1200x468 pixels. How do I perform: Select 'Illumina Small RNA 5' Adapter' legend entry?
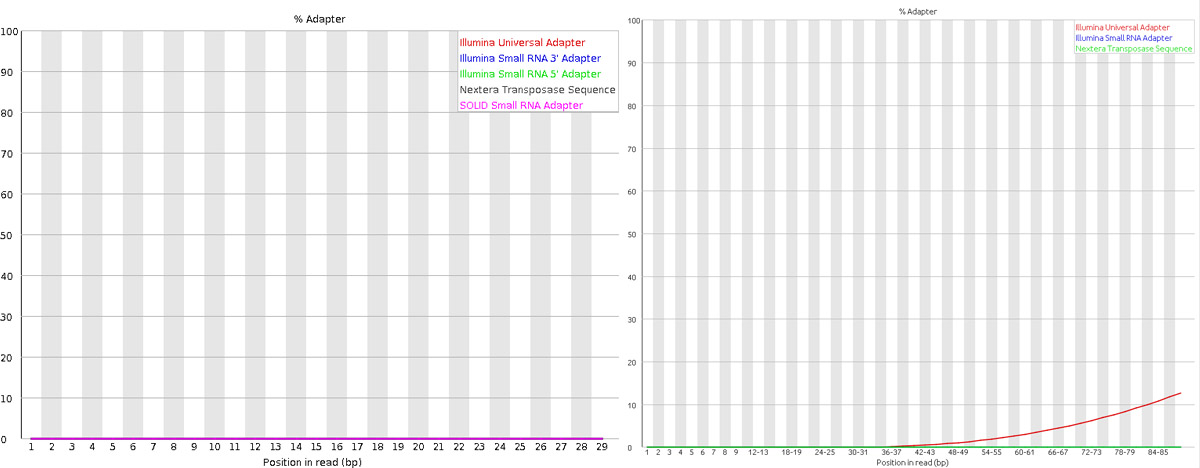[530, 74]
